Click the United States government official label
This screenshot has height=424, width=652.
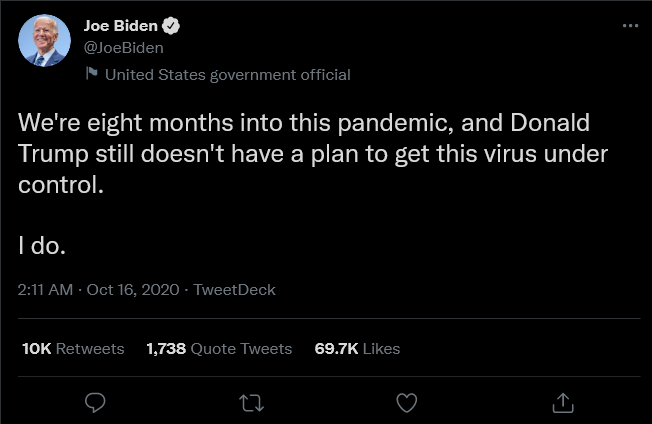(x=227, y=74)
